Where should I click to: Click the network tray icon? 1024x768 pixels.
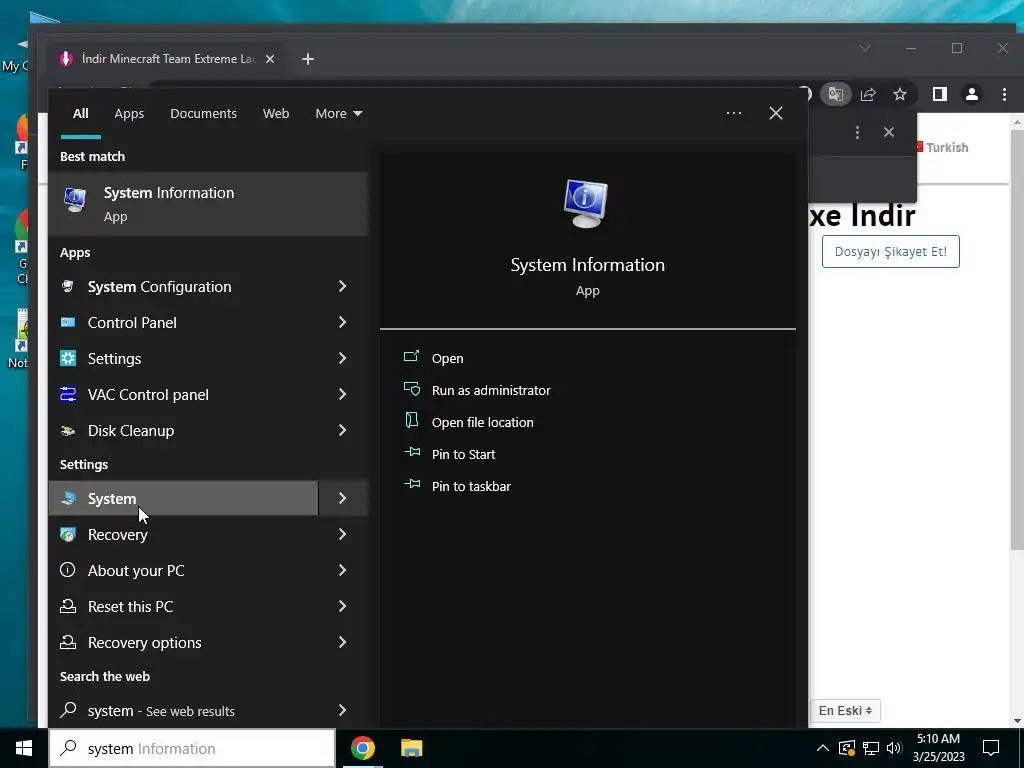point(871,748)
